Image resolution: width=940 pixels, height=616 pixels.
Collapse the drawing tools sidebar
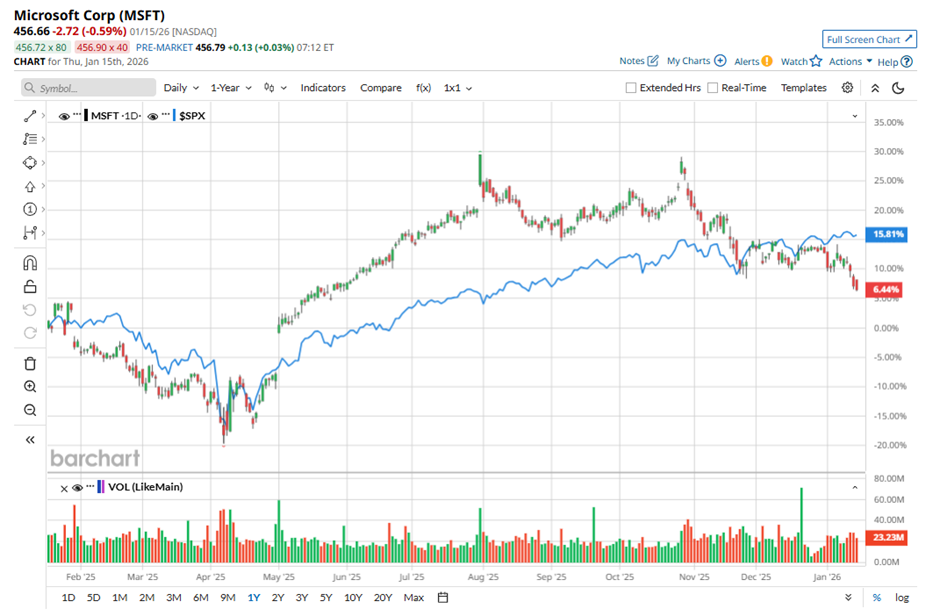[x=30, y=440]
